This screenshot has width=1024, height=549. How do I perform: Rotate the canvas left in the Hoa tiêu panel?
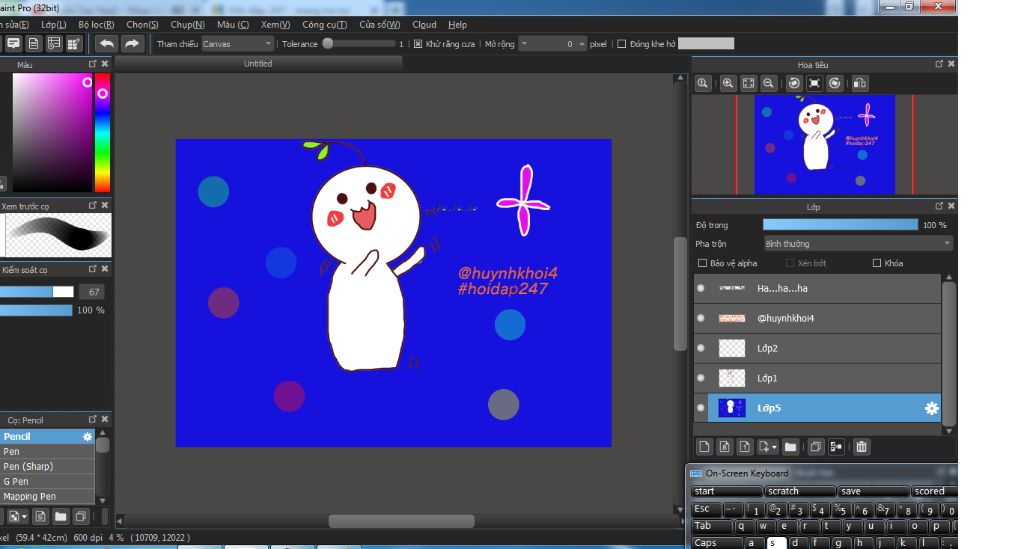794,84
